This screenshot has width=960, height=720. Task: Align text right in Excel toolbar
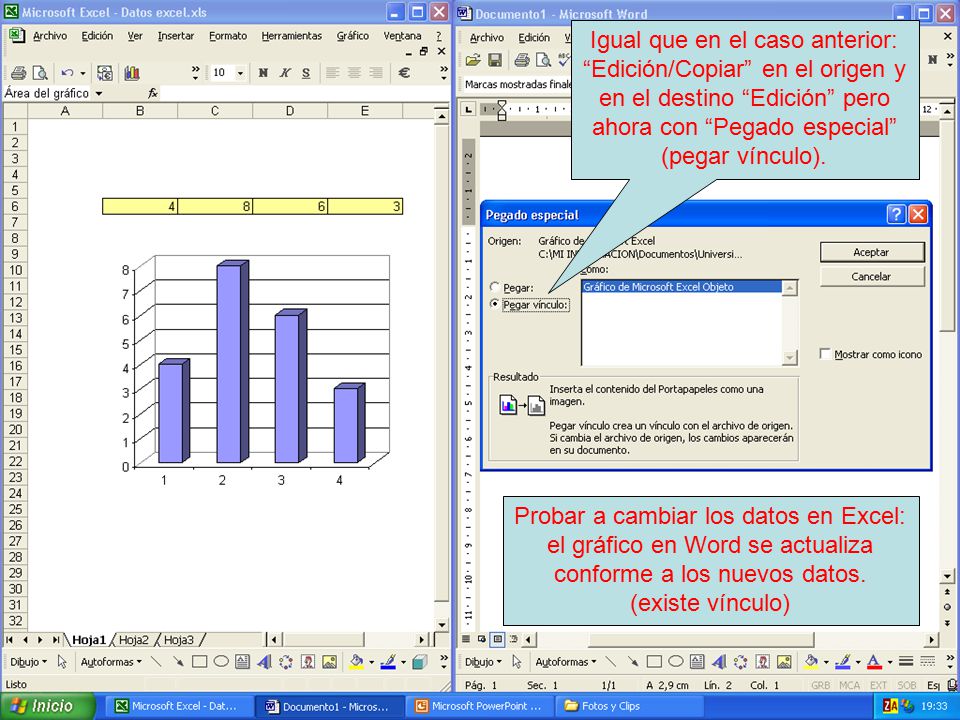[x=375, y=73]
